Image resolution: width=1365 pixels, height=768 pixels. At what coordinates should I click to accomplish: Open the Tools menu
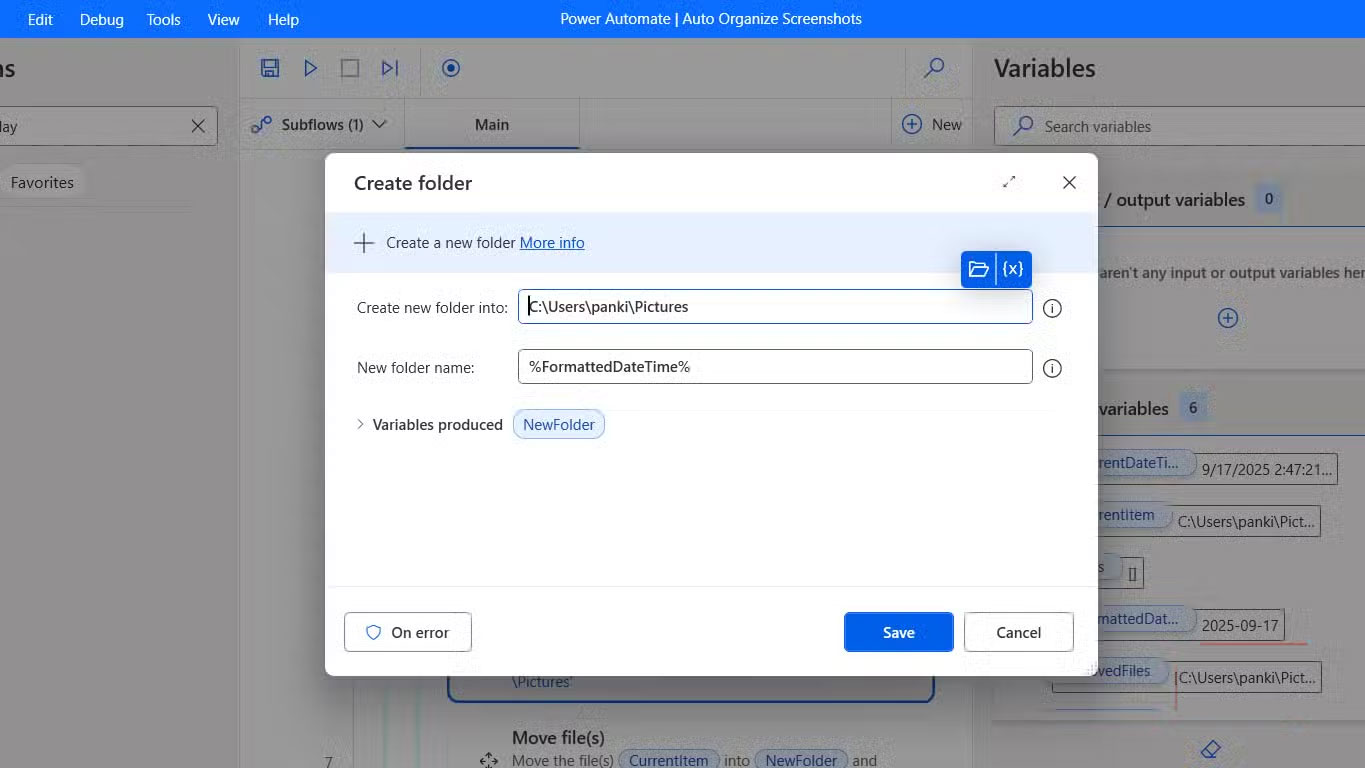(x=163, y=19)
